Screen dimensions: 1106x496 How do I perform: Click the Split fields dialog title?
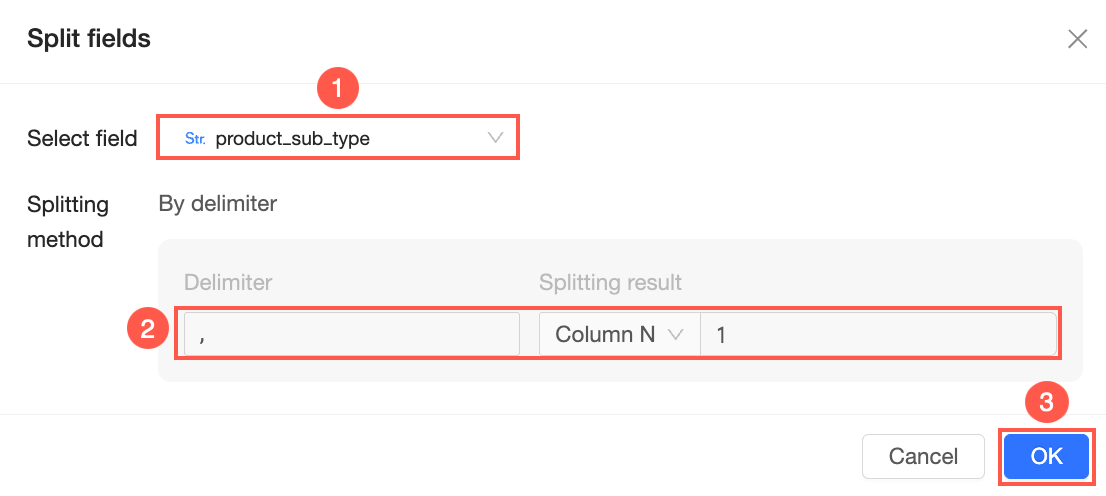pyautogui.click(x=89, y=39)
